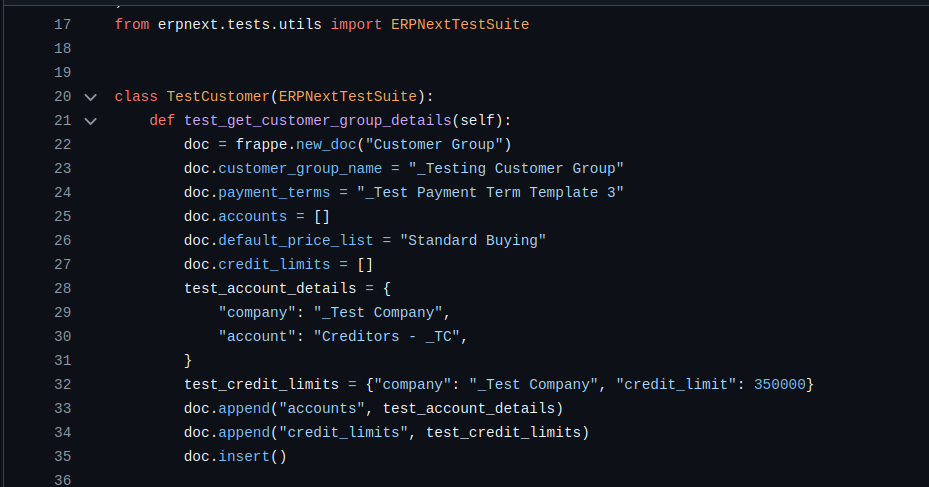Select line number 32
Image resolution: width=929 pixels, height=487 pixels.
62,384
